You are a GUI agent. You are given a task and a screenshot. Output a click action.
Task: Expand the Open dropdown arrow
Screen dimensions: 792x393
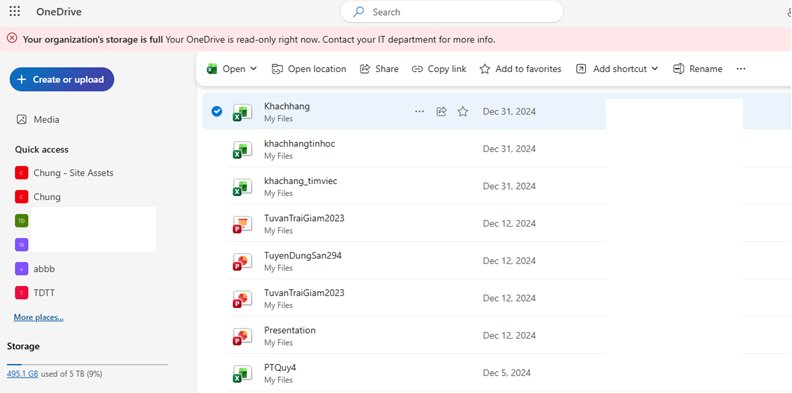point(254,69)
